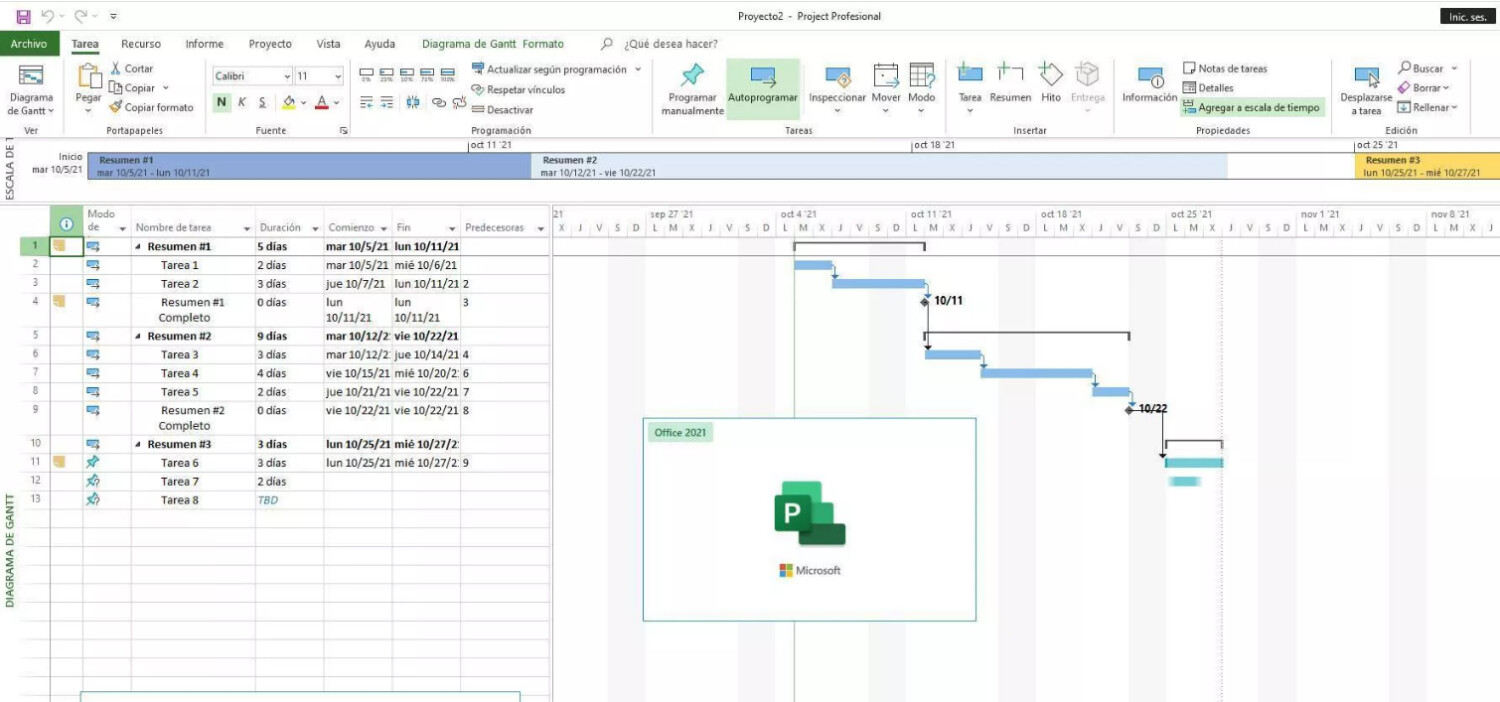Viewport: 1500px width, 702px height.
Task: Open the Duración column filter dropdown
Action: [x=315, y=228]
